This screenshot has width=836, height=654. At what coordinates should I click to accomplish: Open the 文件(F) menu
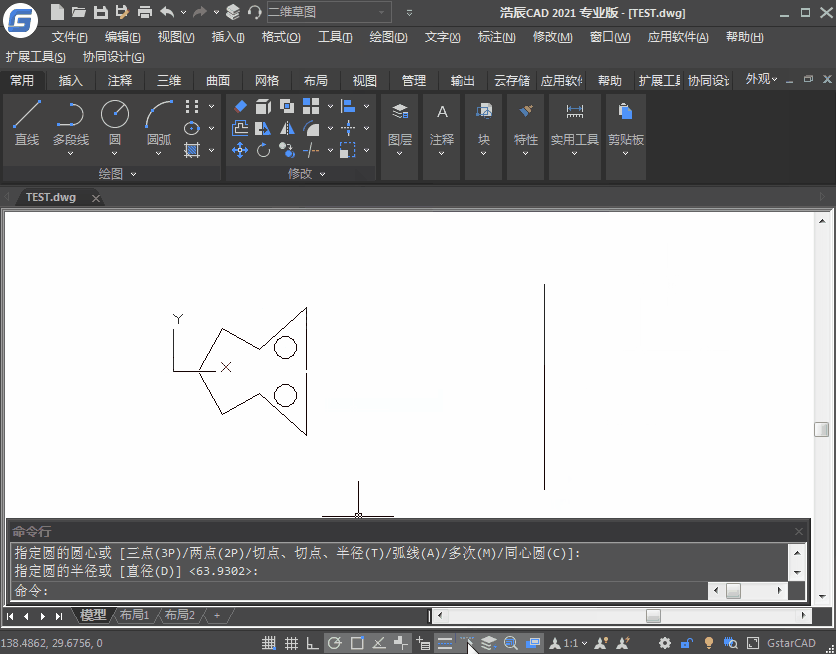69,37
